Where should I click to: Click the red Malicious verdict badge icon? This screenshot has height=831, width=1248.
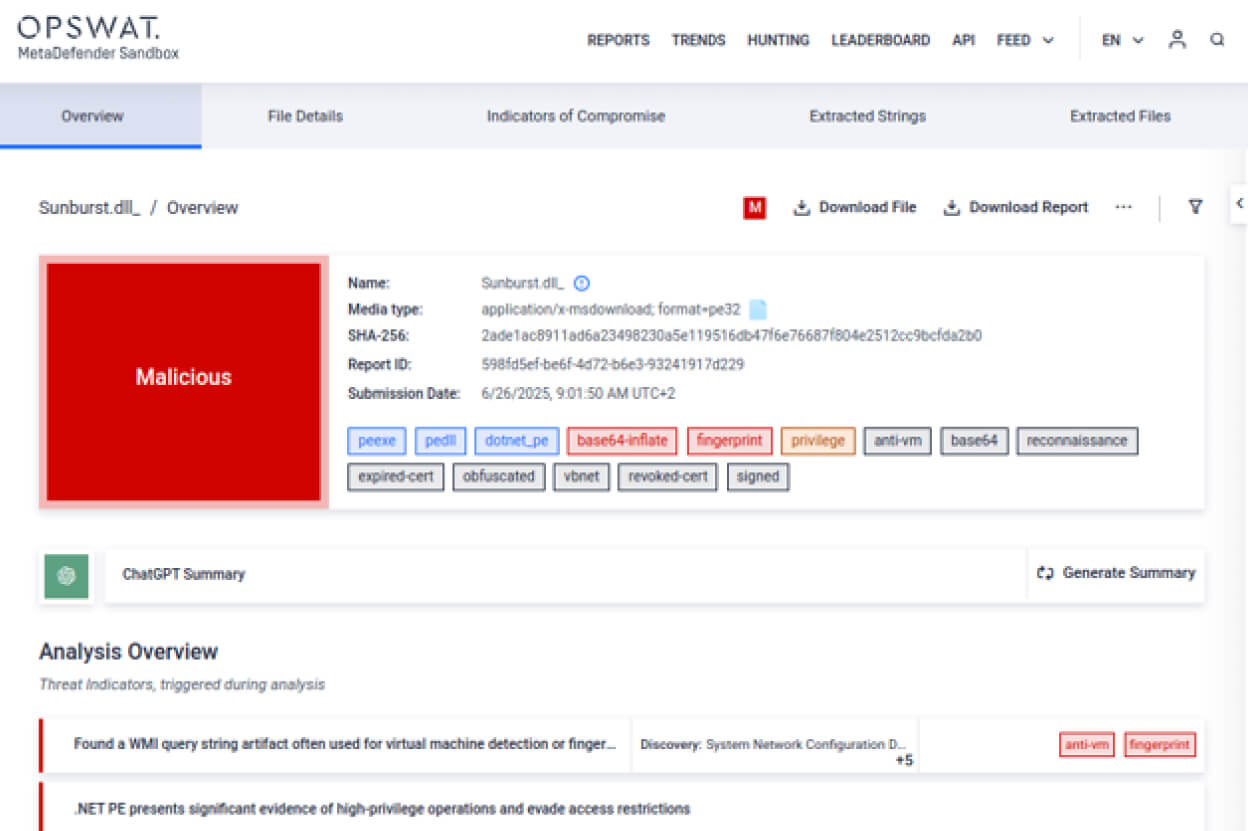click(754, 207)
